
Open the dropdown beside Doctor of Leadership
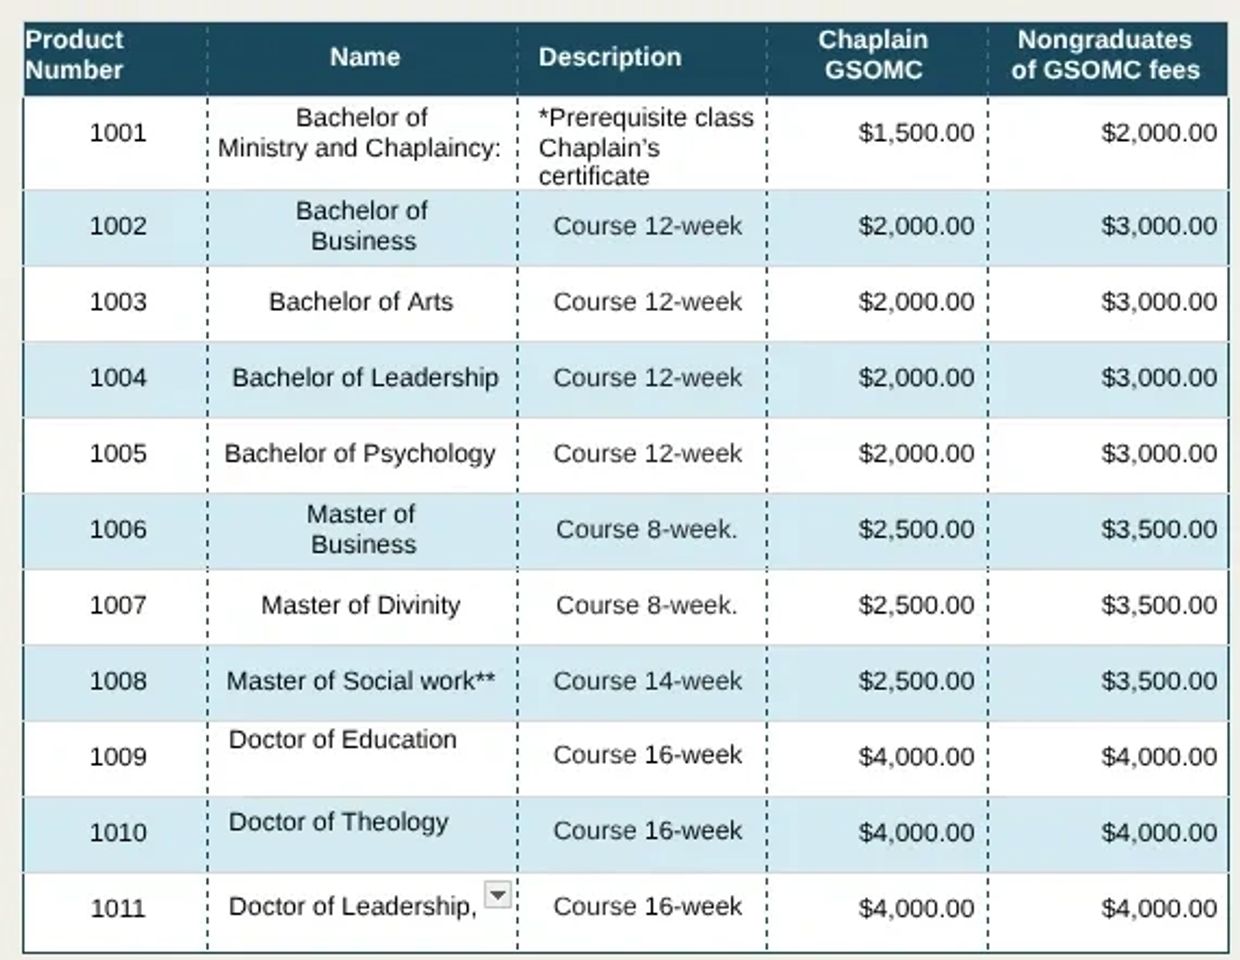pos(497,894)
